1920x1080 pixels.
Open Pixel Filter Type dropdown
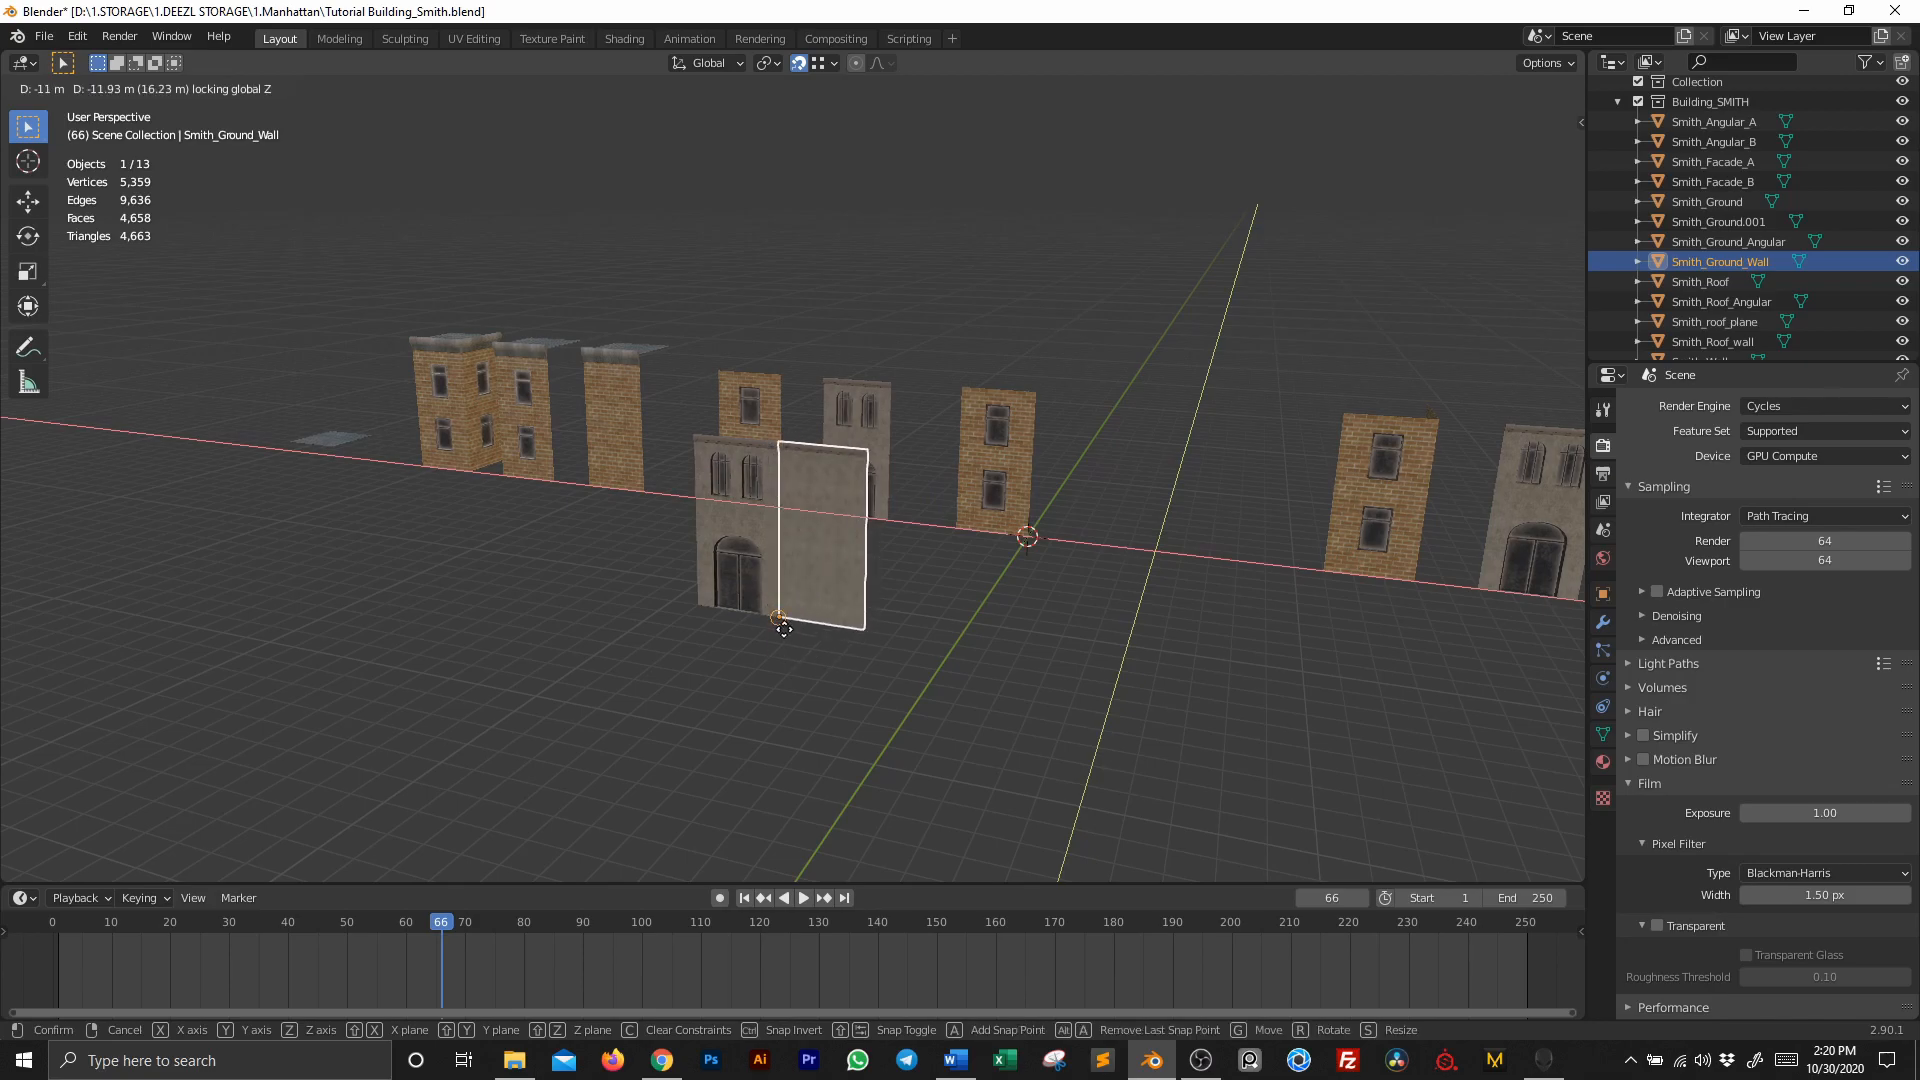pos(1826,873)
